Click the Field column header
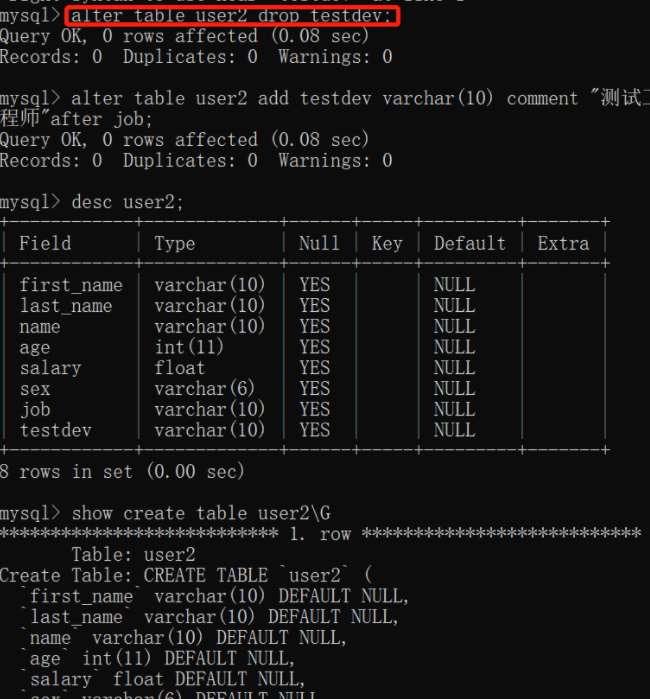The image size is (650, 699). point(45,243)
